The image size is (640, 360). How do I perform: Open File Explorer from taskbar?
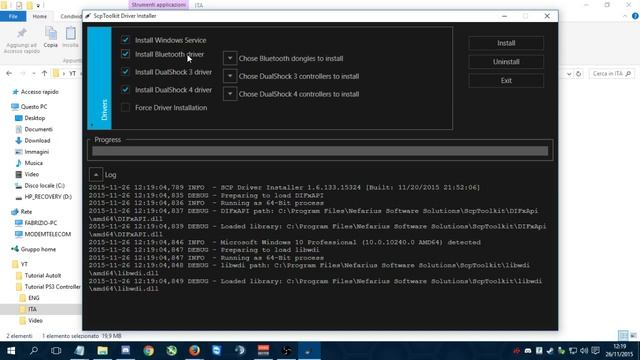coord(102,351)
